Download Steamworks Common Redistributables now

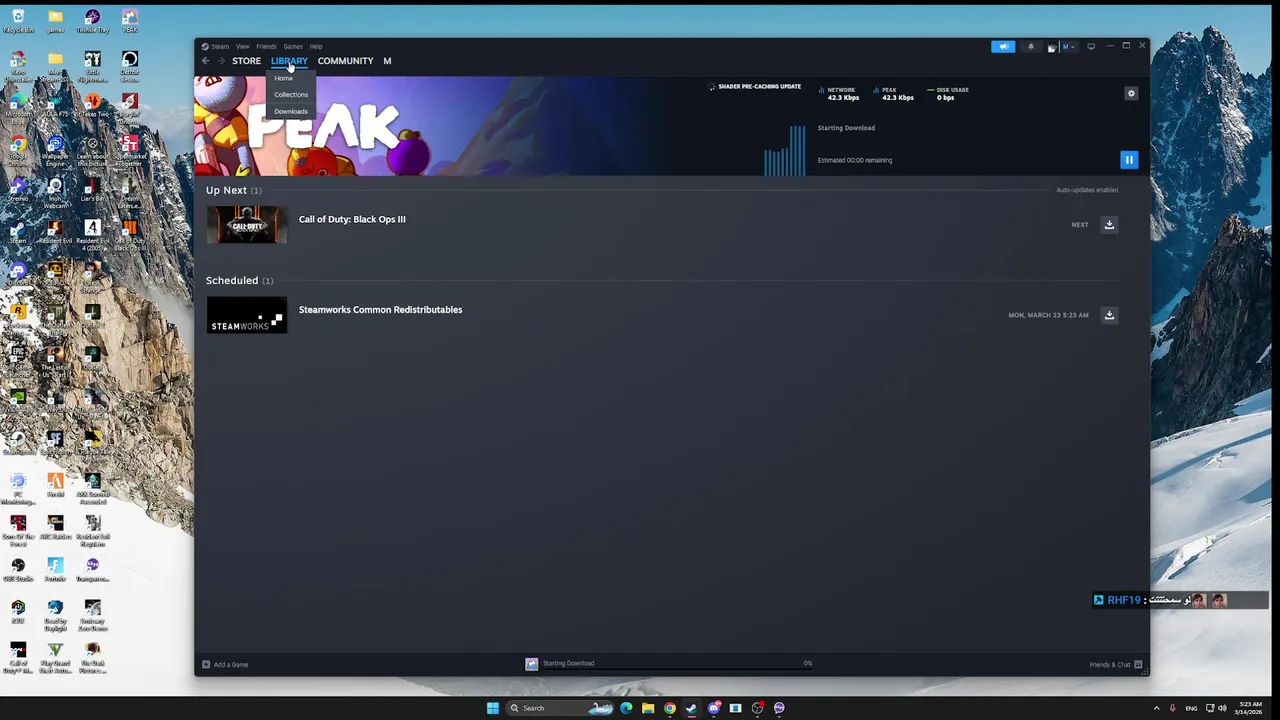pos(1109,315)
